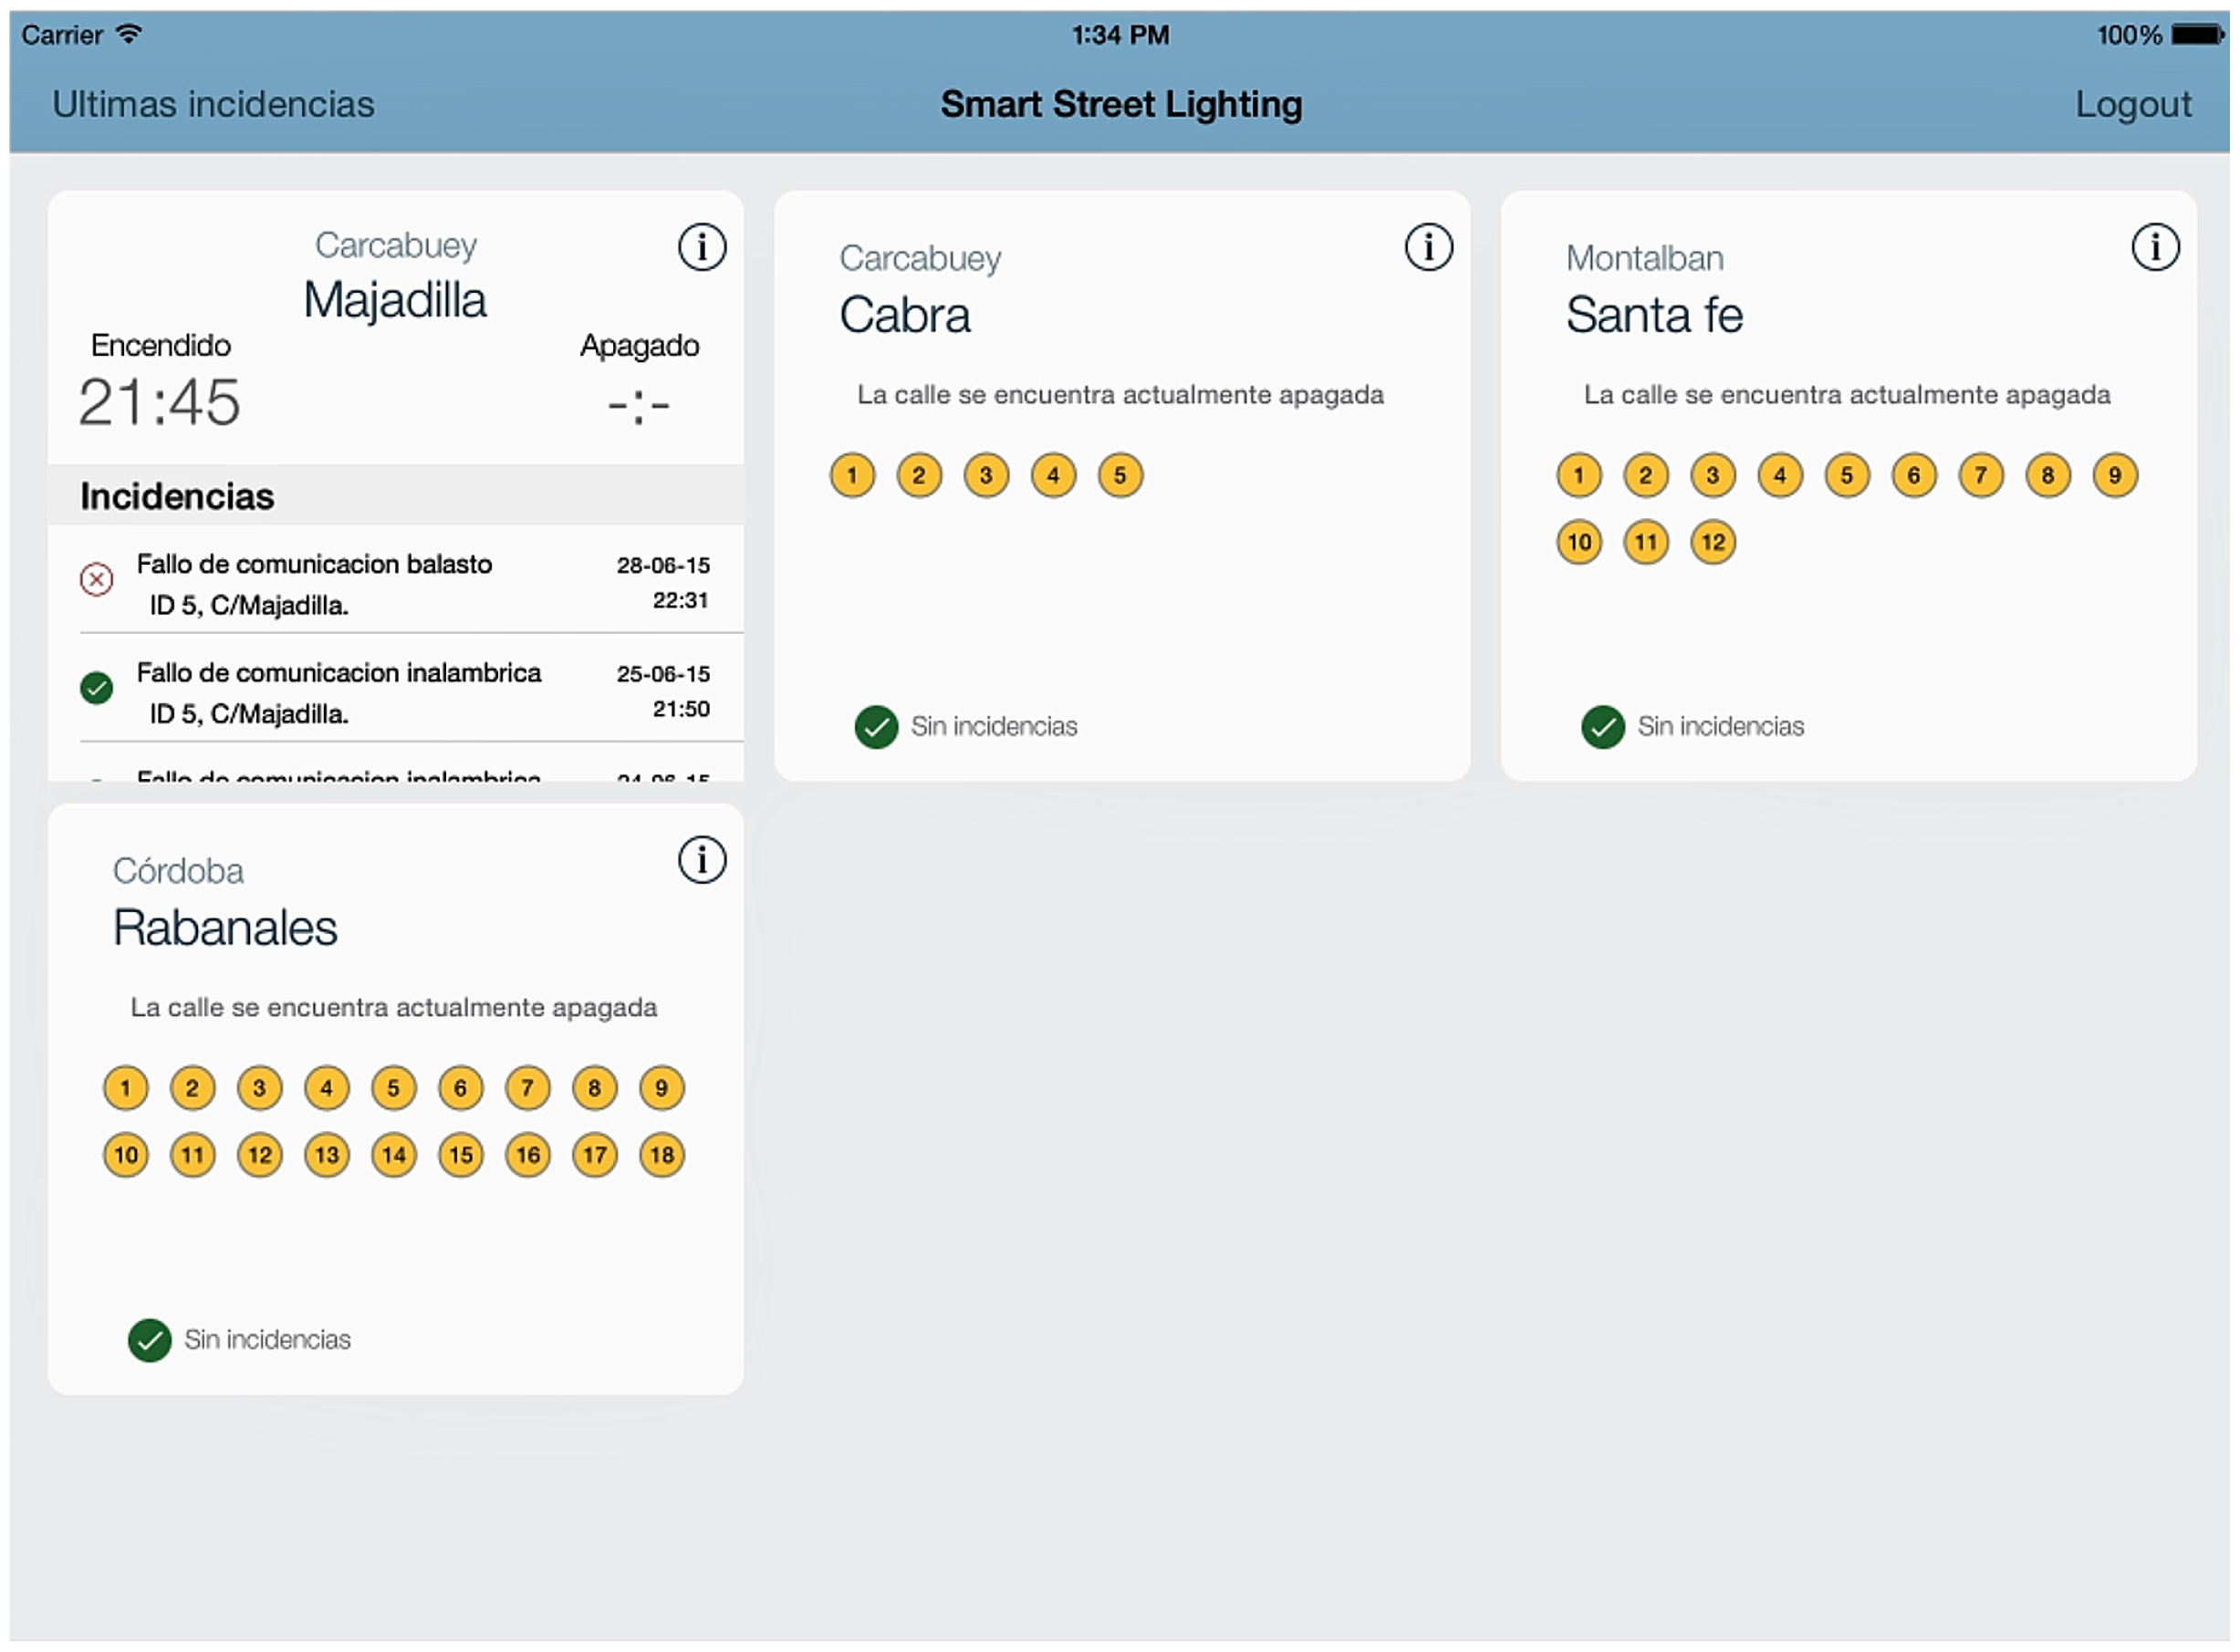Screen dimensions: 2240x1652
Task: Show info for the Santa fe card
Action: [2154, 247]
